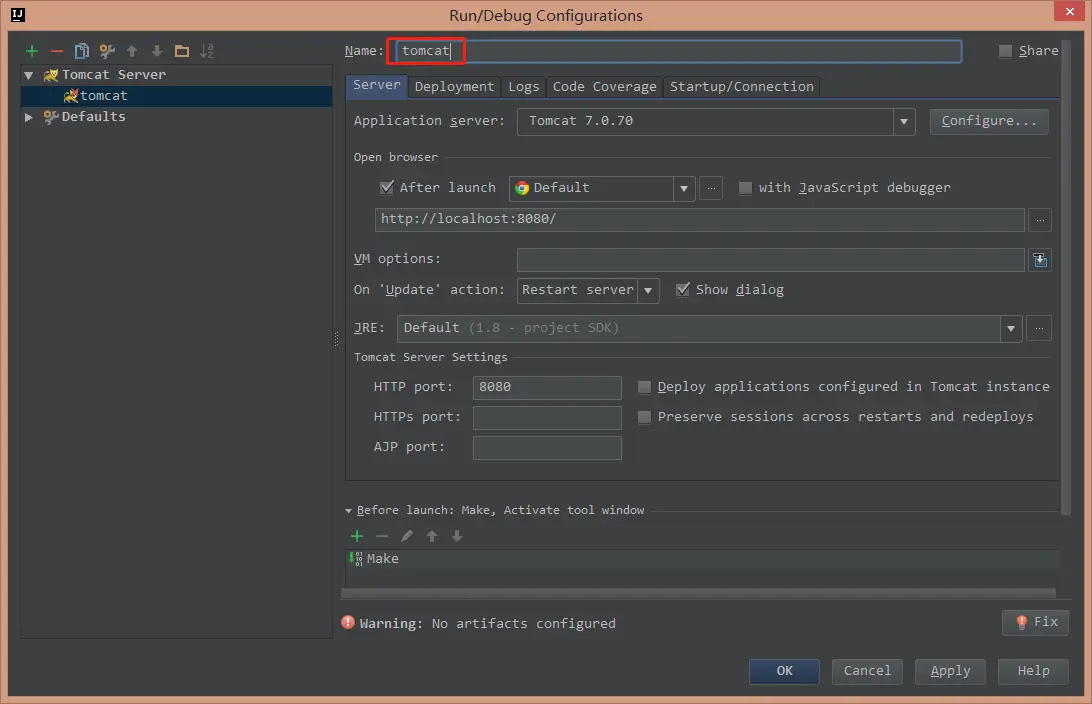Click the Configure... button

pos(989,121)
